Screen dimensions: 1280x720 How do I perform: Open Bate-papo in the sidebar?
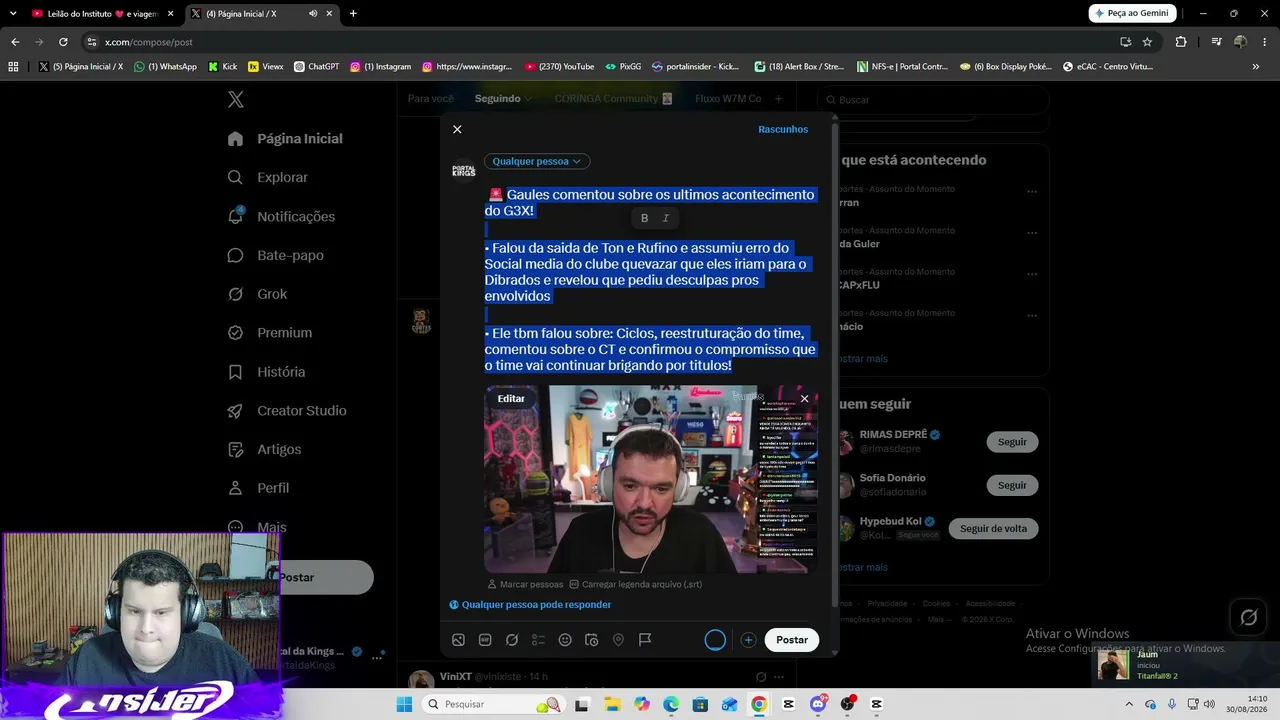tap(276, 255)
